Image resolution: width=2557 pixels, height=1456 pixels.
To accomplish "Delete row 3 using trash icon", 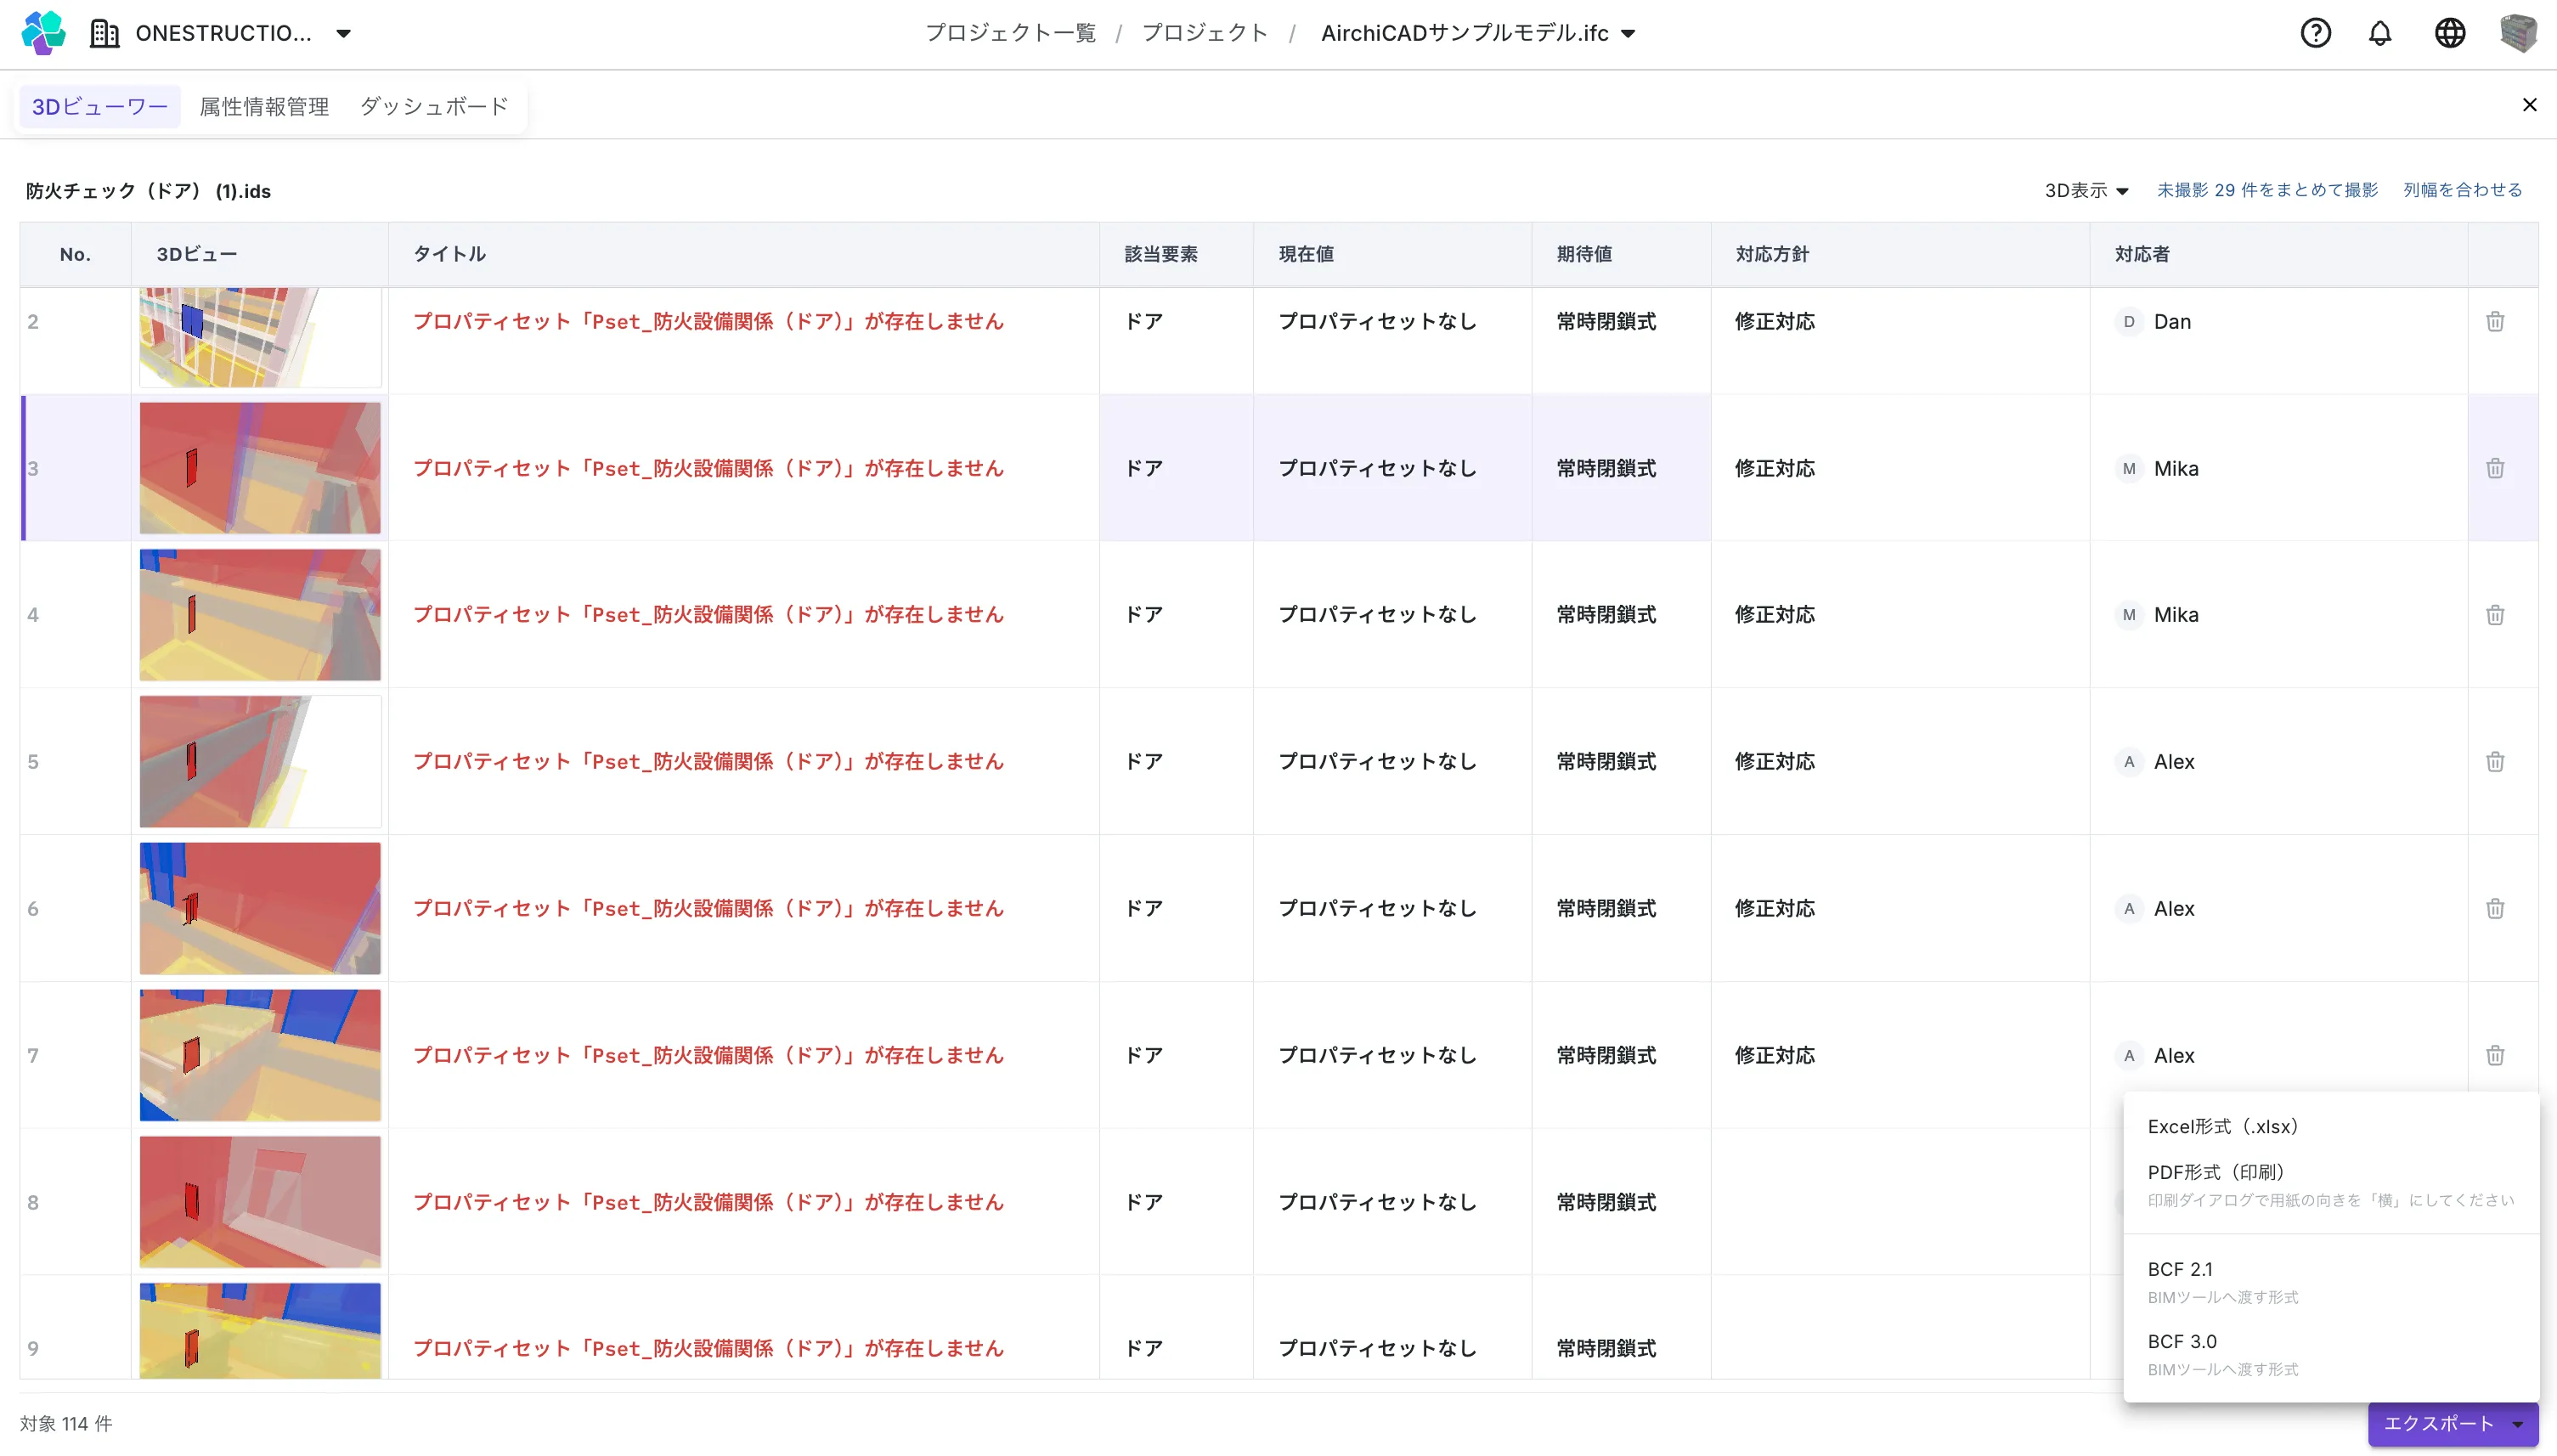I will pyautogui.click(x=2495, y=468).
